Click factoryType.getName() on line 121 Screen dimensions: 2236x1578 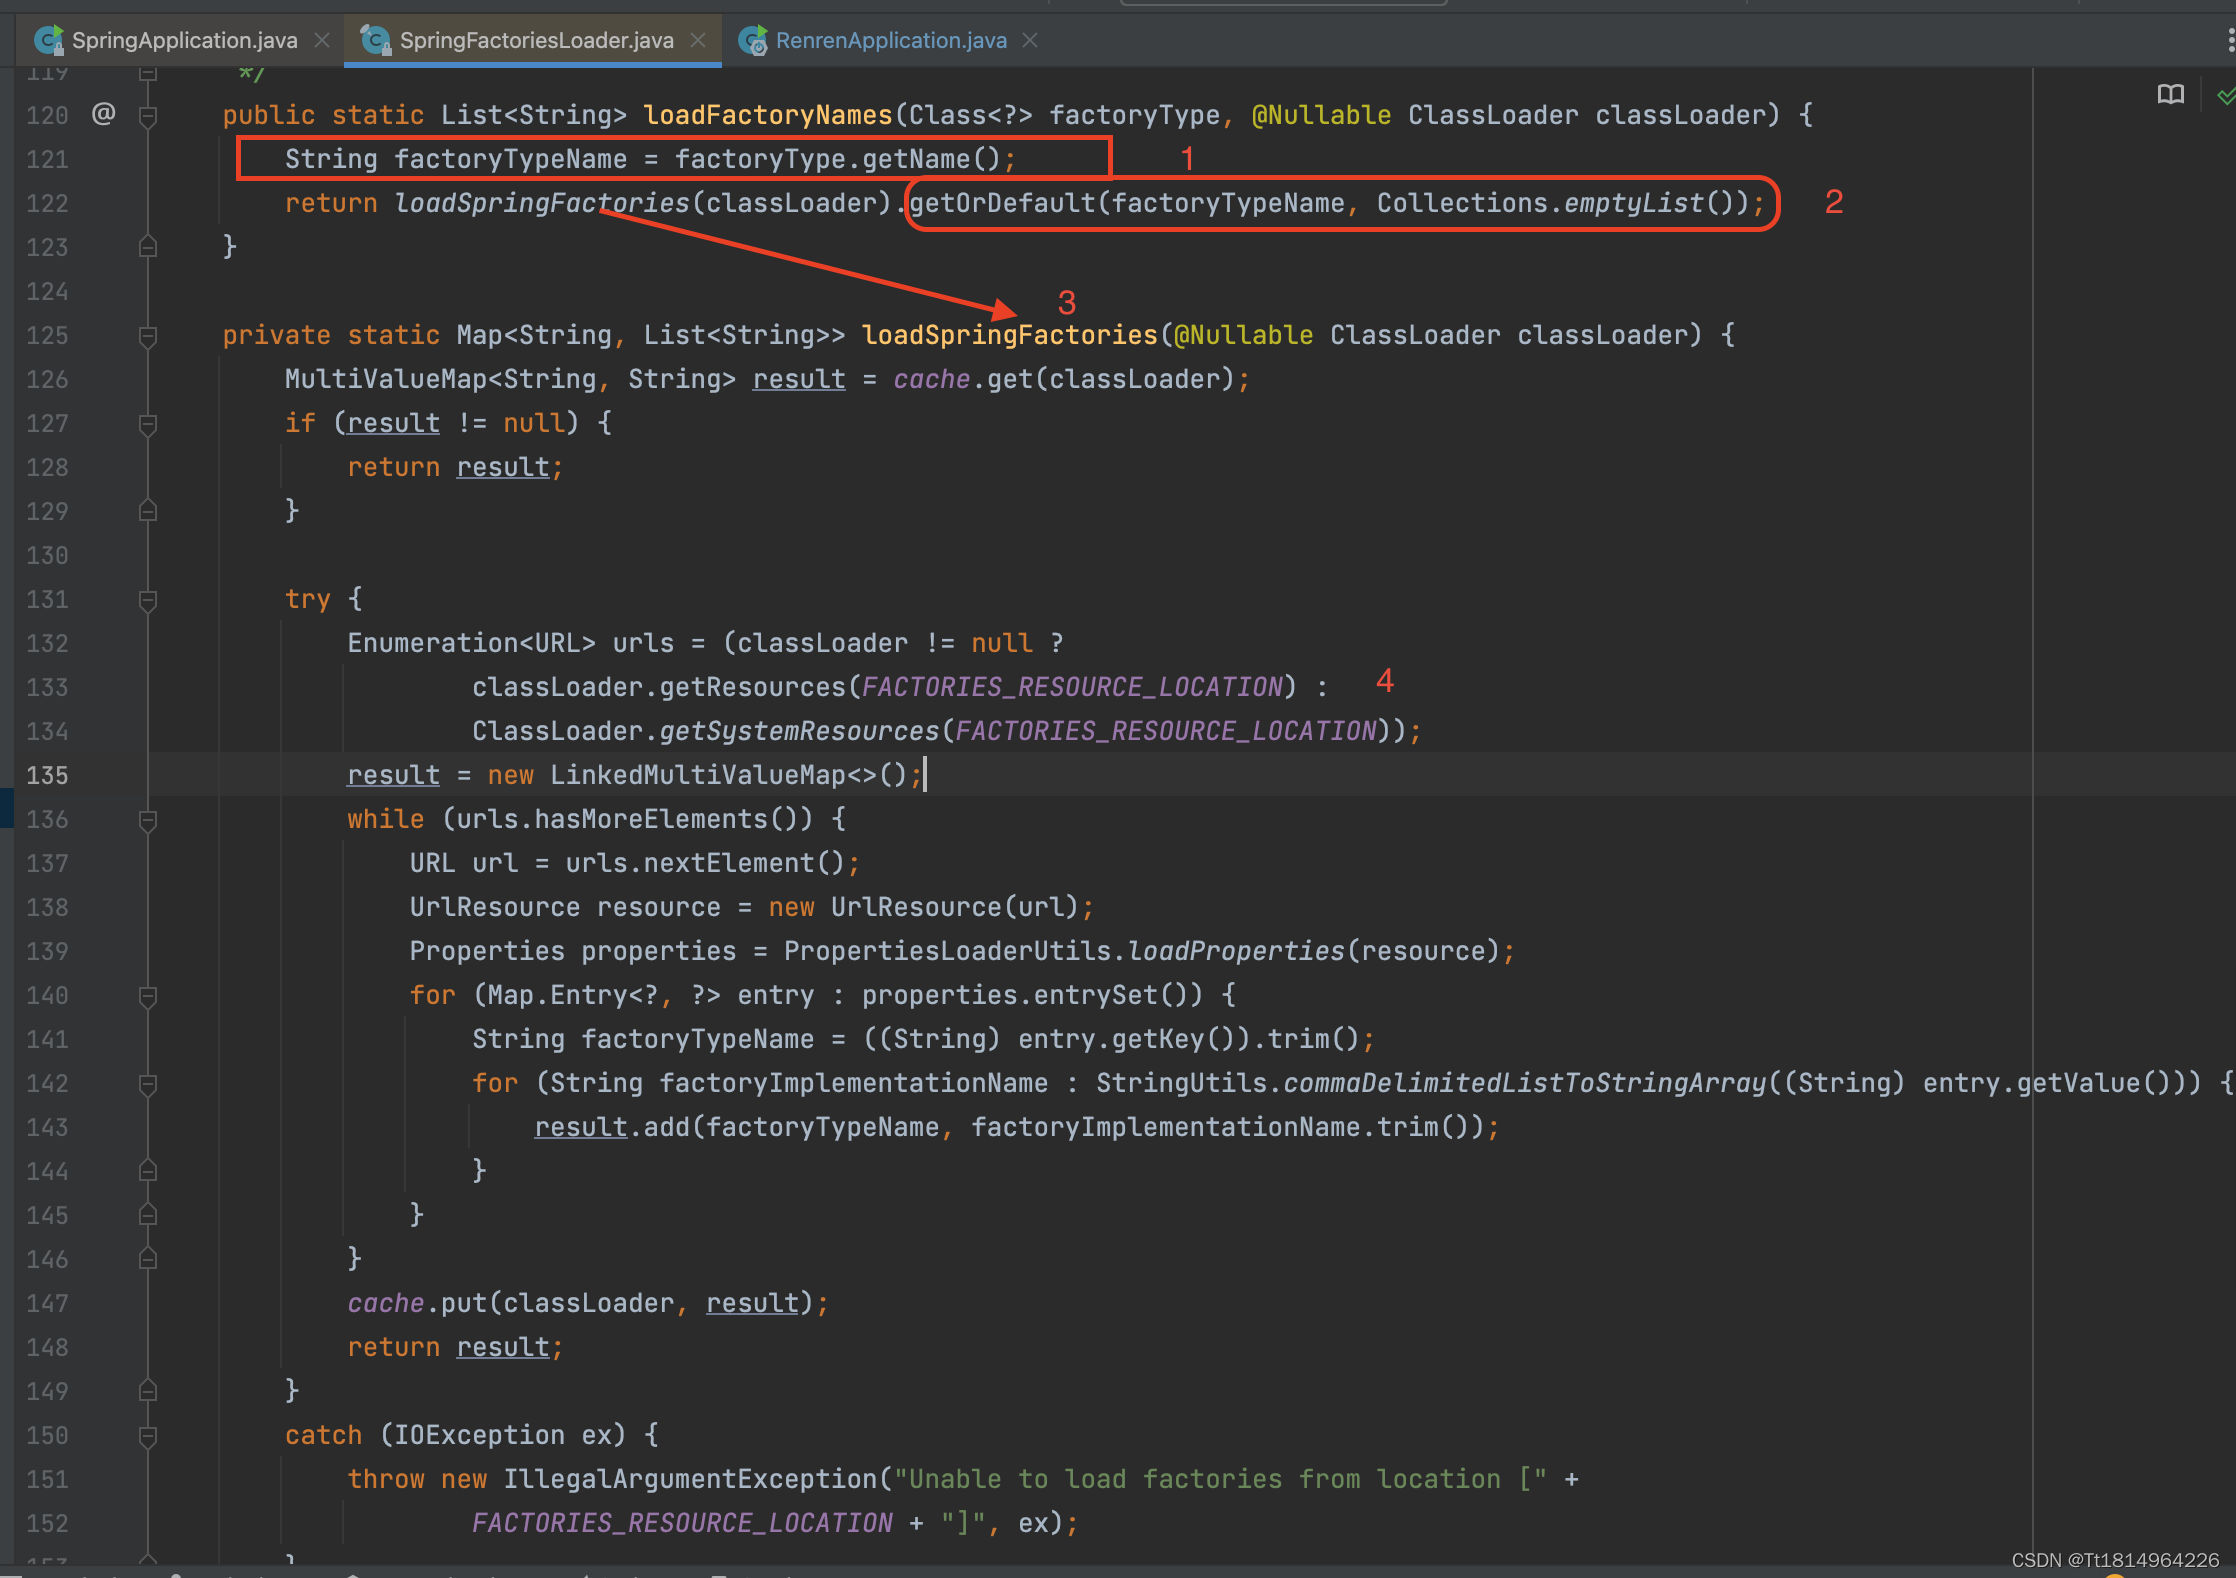coord(838,159)
